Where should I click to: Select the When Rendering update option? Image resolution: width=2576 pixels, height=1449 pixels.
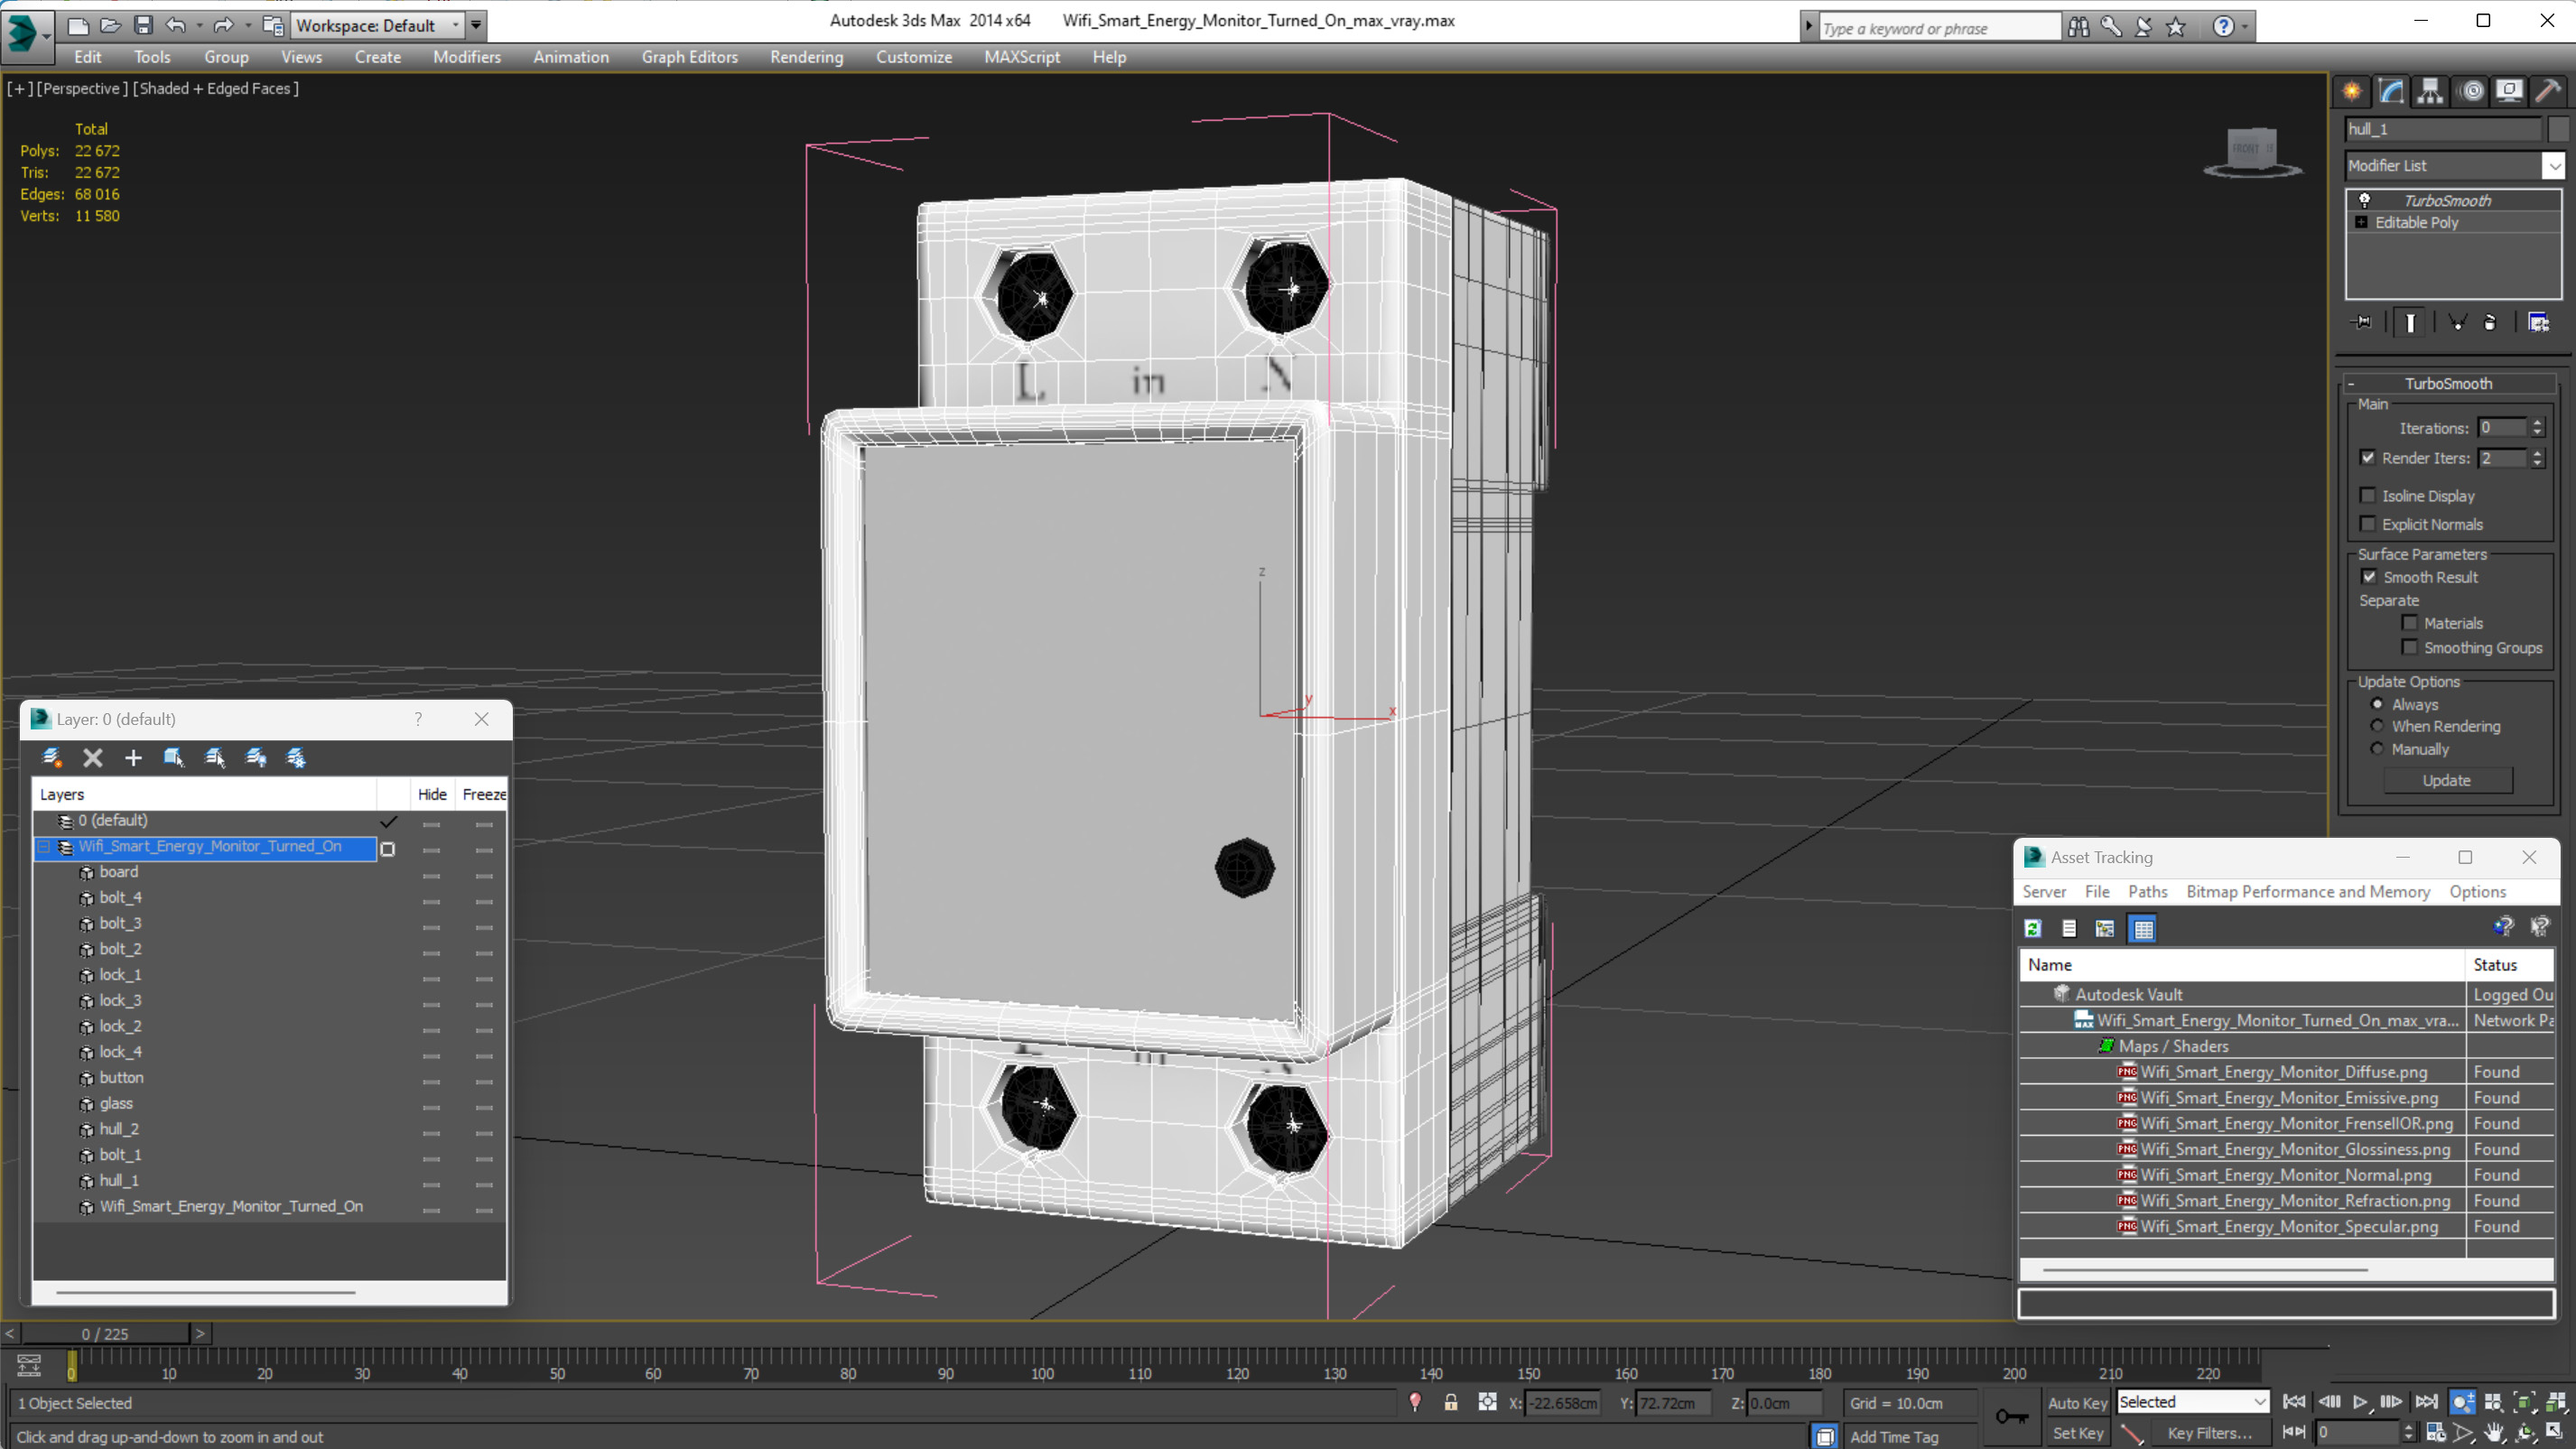[2378, 726]
